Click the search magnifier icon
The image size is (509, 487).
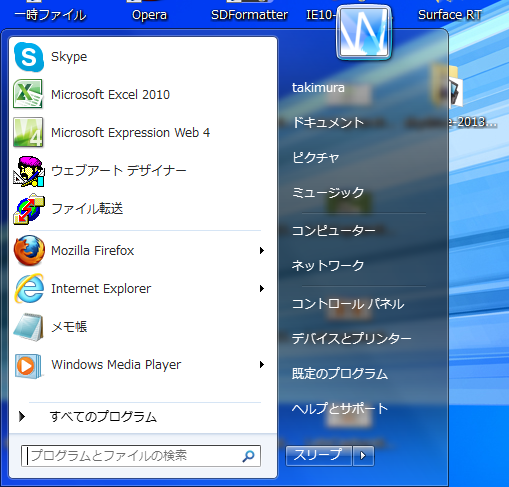(x=248, y=456)
